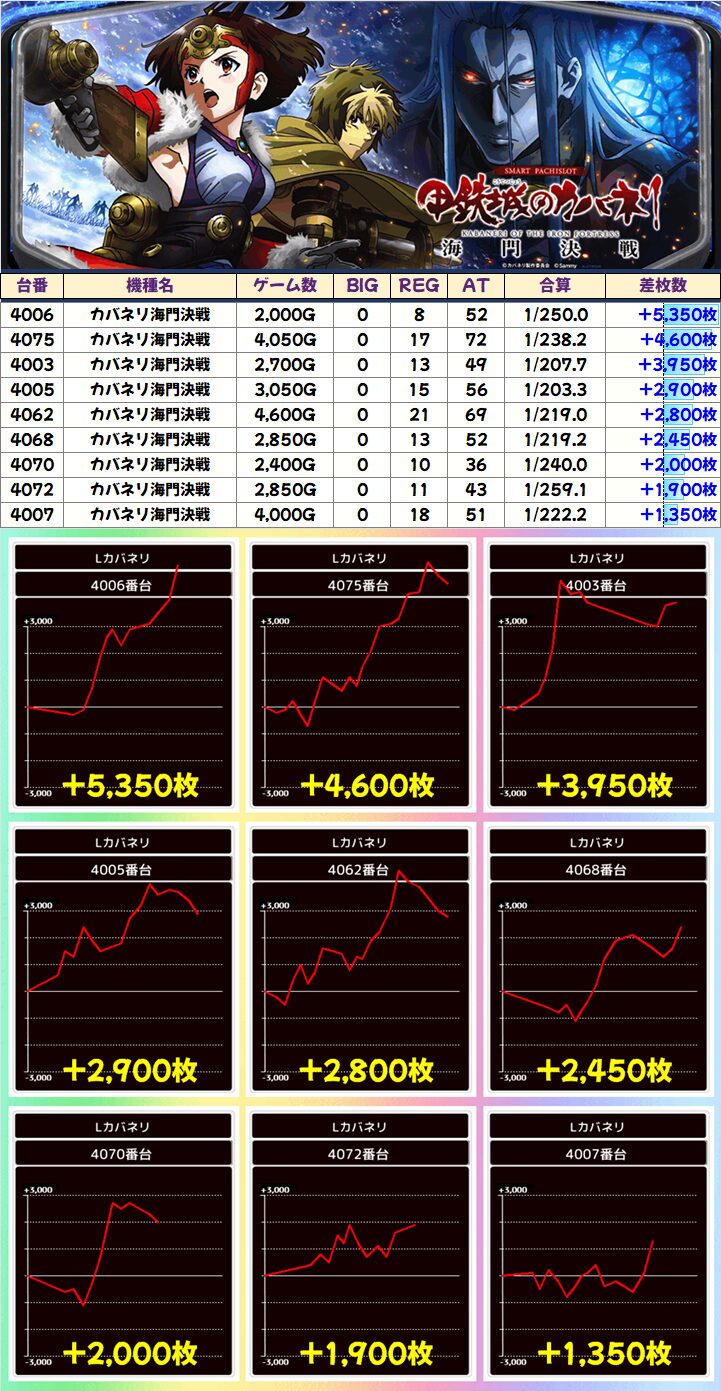Click AT count 36 for 4070
Image resolution: width=721 pixels, height=1391 pixels.
(x=476, y=465)
